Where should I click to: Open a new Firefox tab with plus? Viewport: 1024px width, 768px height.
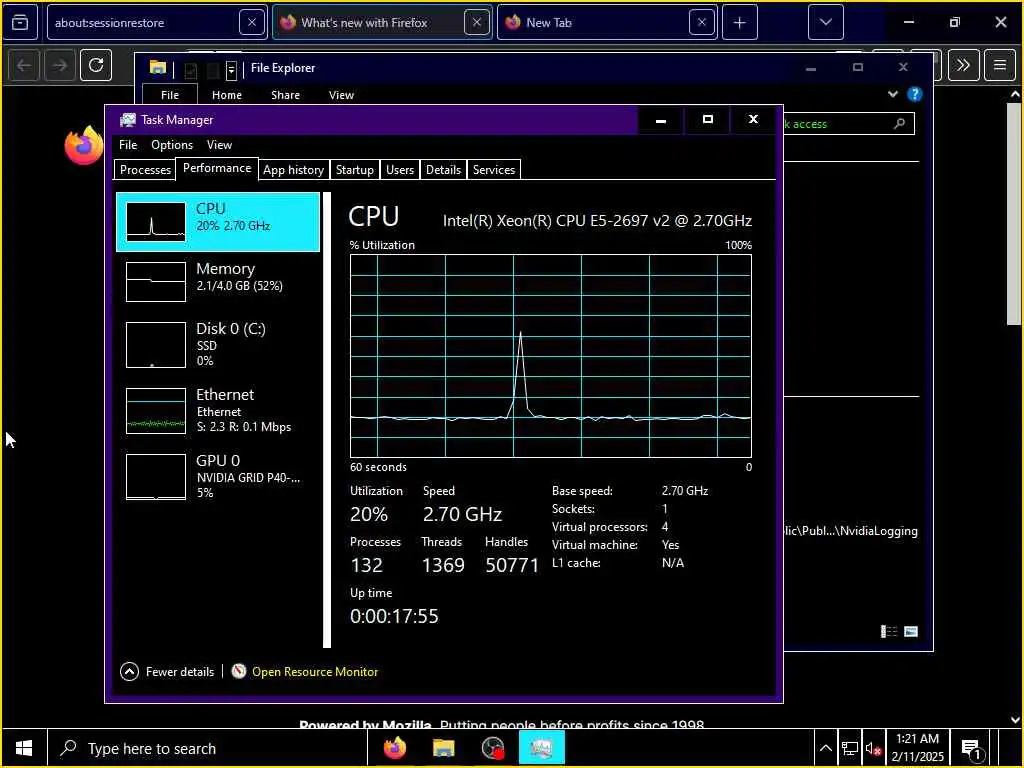pos(739,23)
